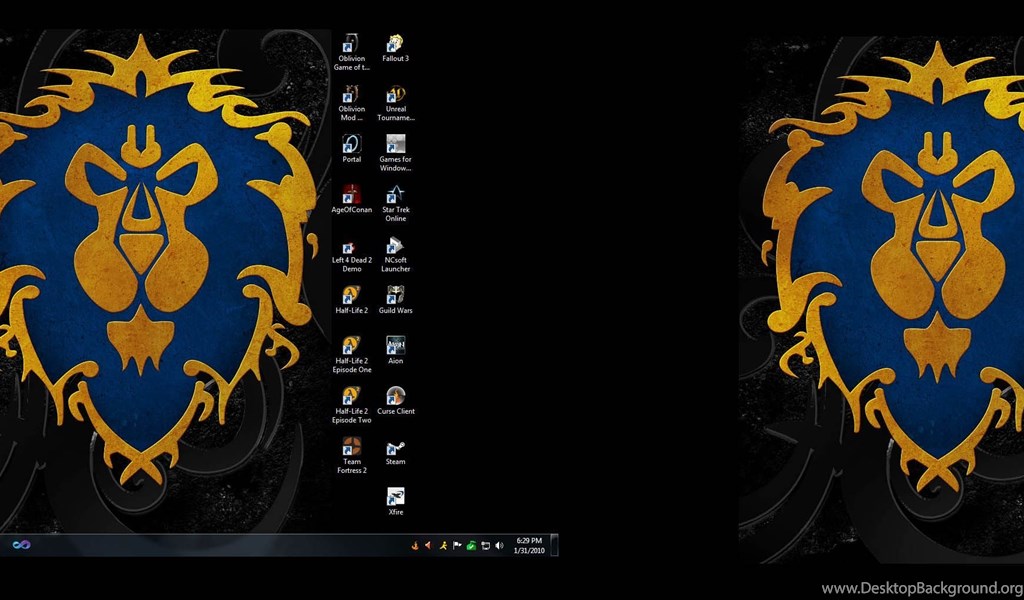Image resolution: width=1024 pixels, height=600 pixels.
Task: Launch the Fallout 3 desktop shortcut
Action: [396, 48]
